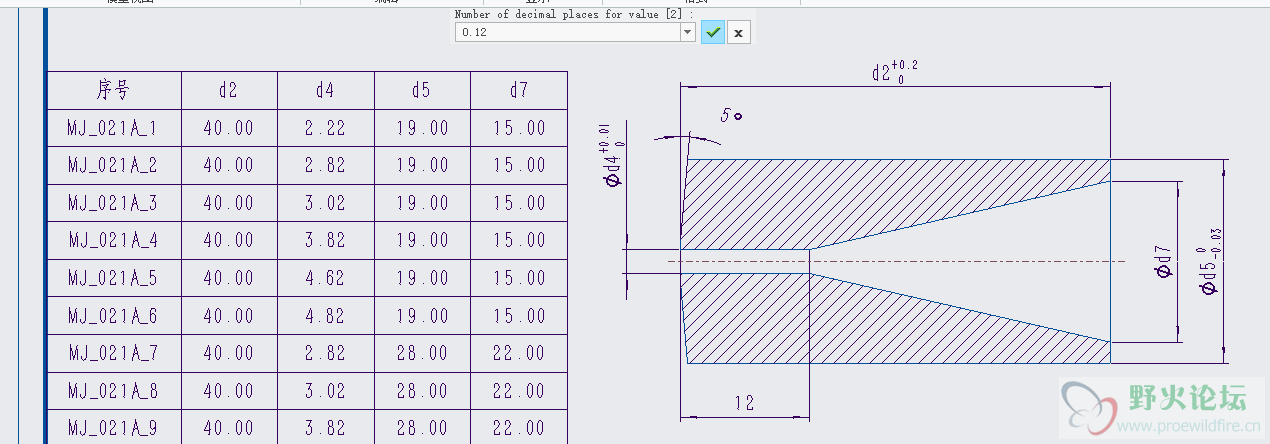Image resolution: width=1270 pixels, height=444 pixels.
Task: Click d7 value 15.00 in MJ_021A_5 row
Action: pos(519,278)
